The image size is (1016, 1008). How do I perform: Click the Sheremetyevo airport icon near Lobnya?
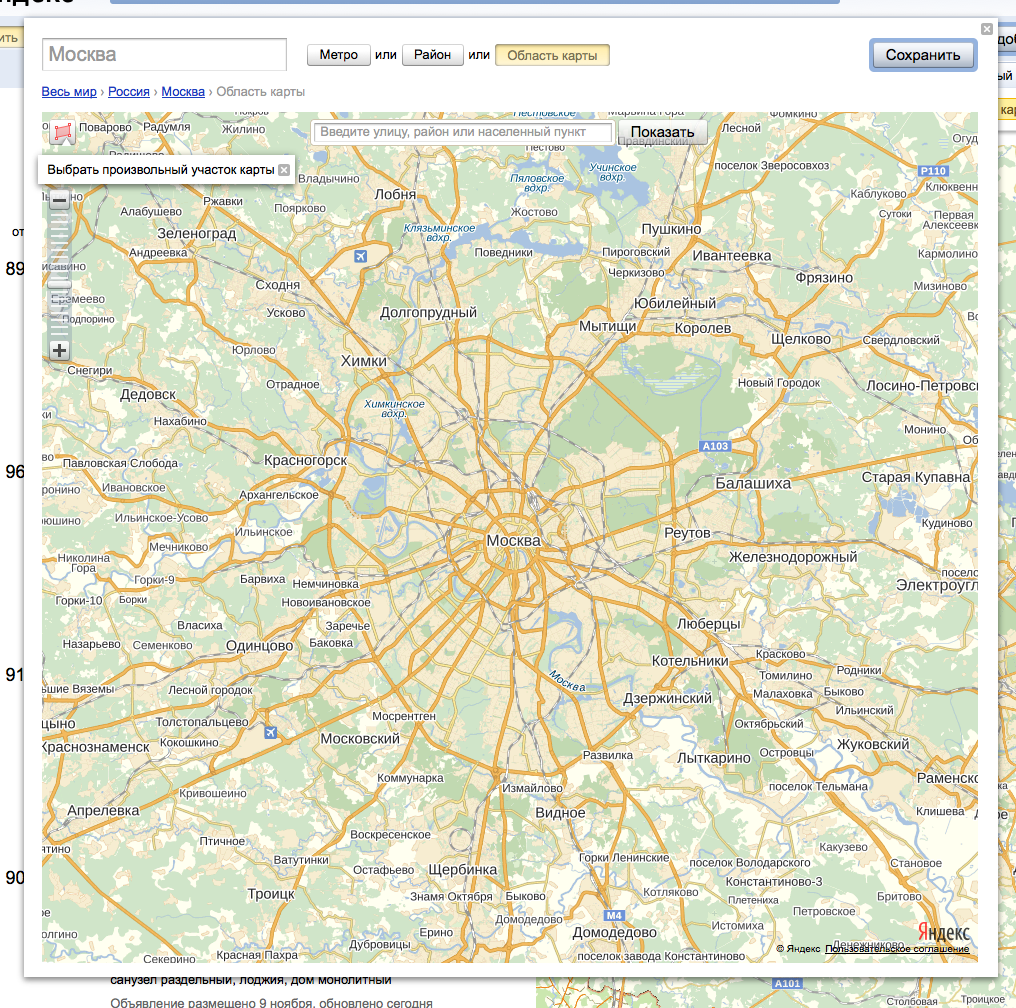360,256
